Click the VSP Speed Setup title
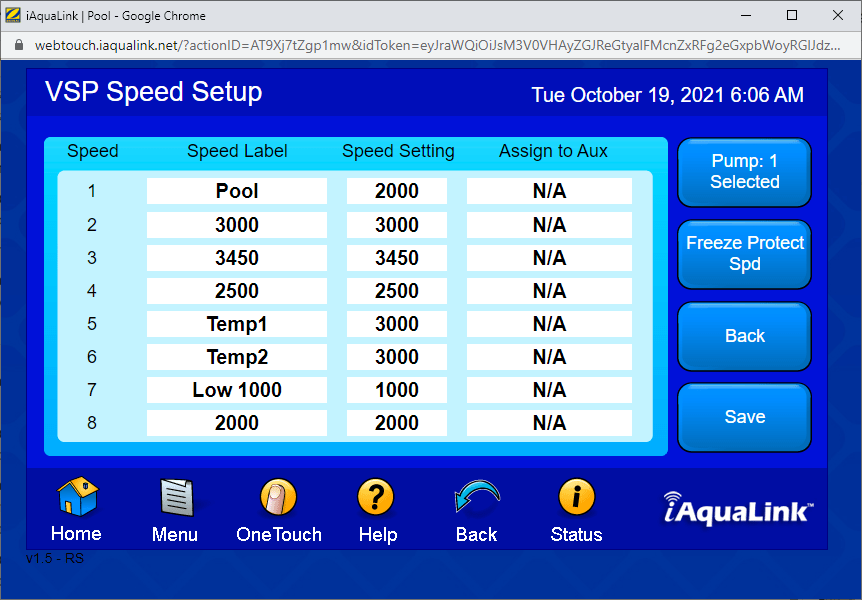The image size is (862, 600). pyautogui.click(x=153, y=92)
